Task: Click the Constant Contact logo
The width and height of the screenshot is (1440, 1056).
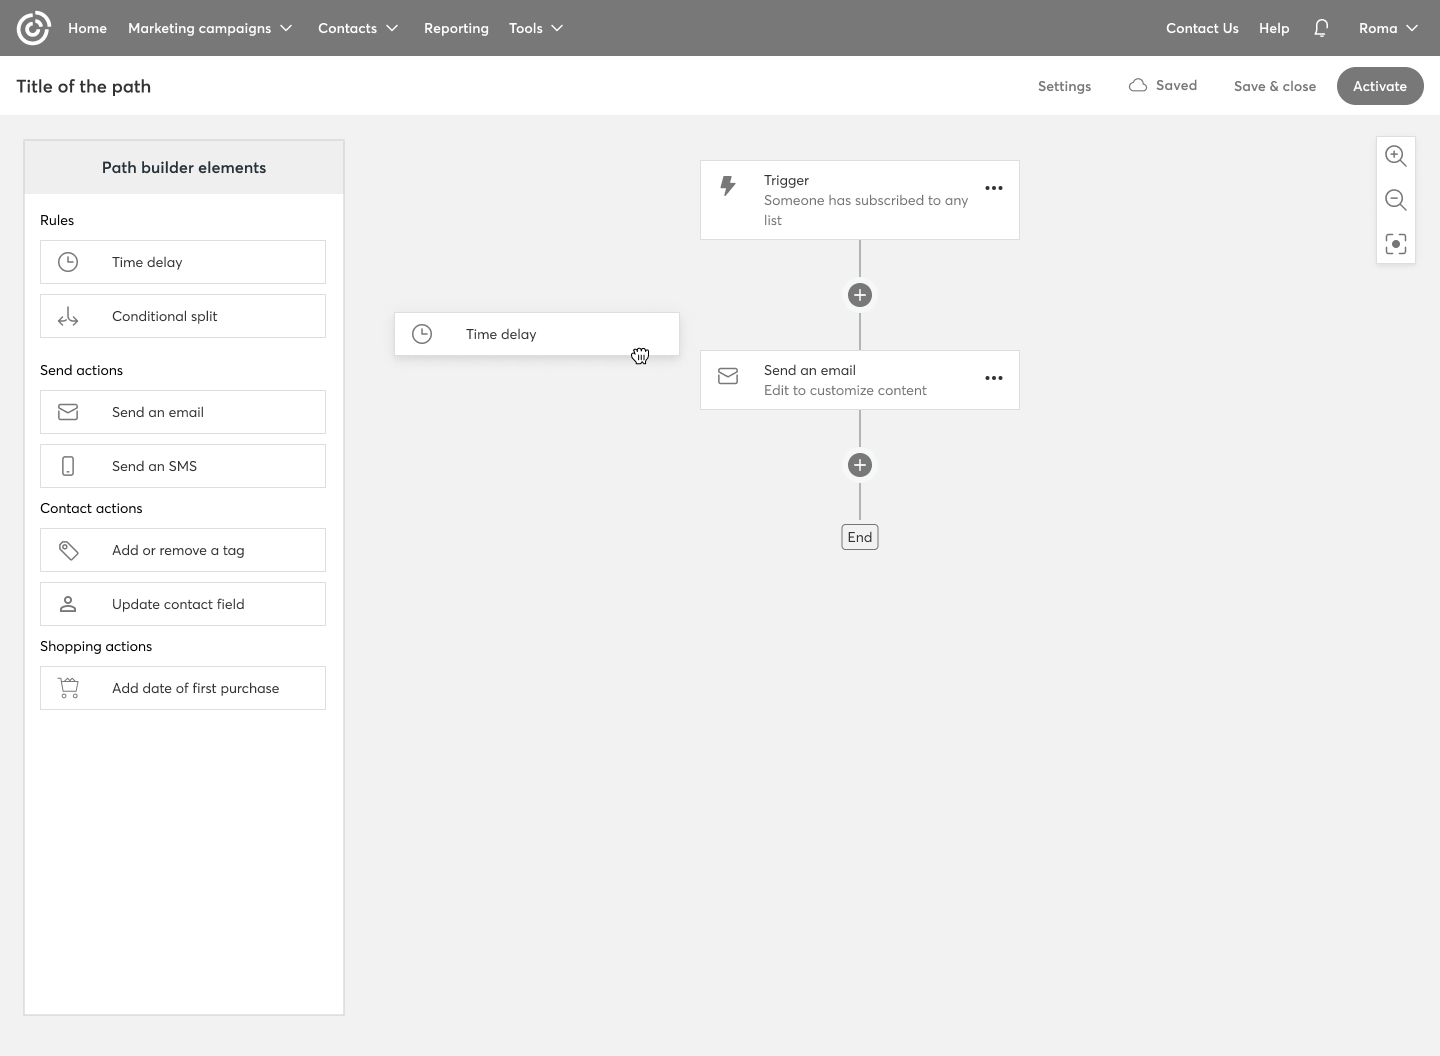Action: (x=33, y=28)
